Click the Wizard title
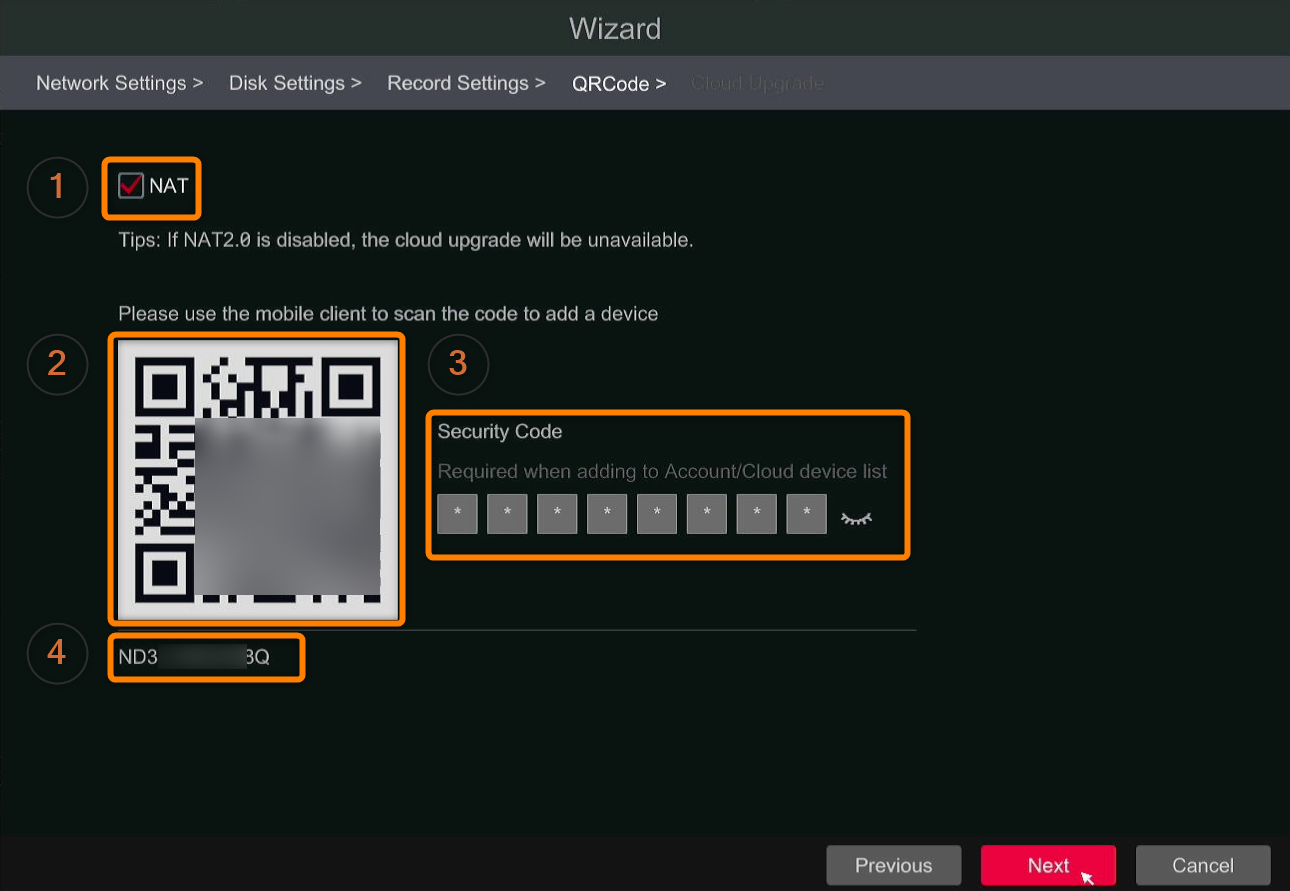 [x=615, y=28]
